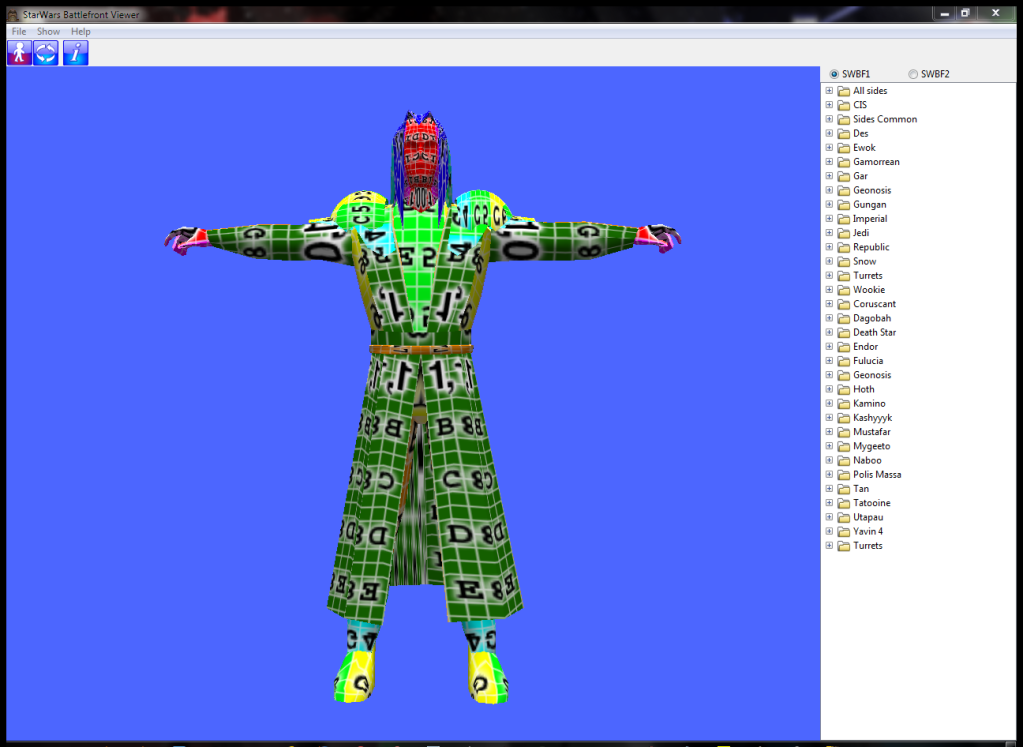Open the info toolbar icon
This screenshot has width=1023, height=747.
coord(76,53)
